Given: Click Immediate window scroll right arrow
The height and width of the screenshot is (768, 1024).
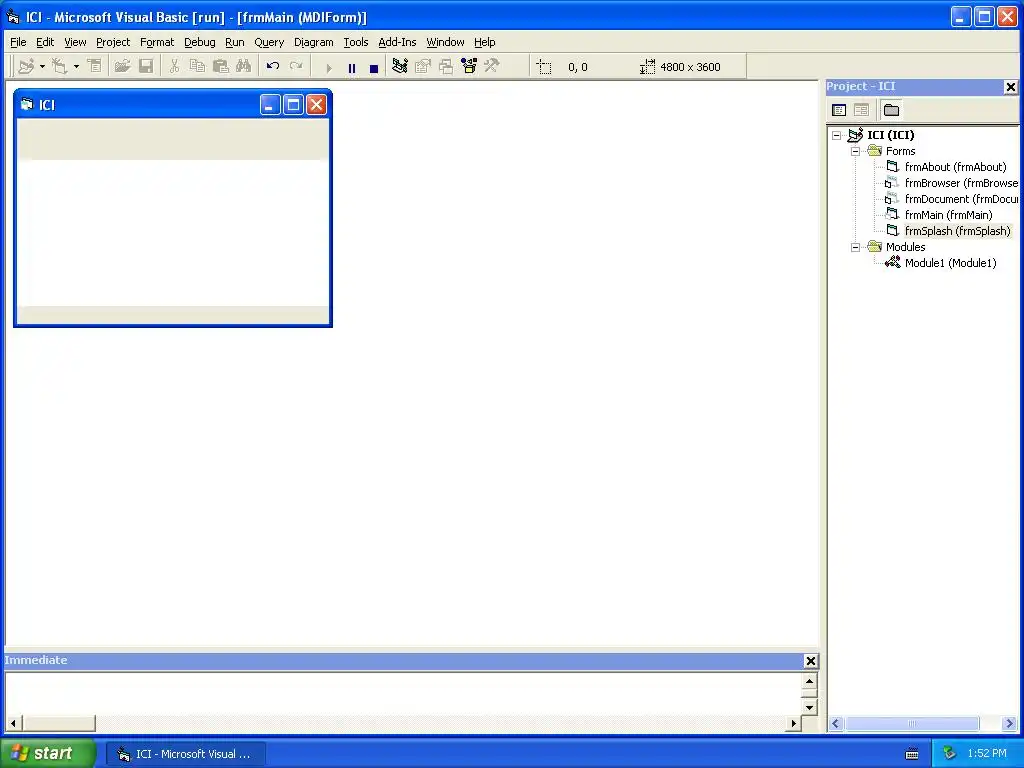Looking at the screenshot, I should (x=793, y=724).
